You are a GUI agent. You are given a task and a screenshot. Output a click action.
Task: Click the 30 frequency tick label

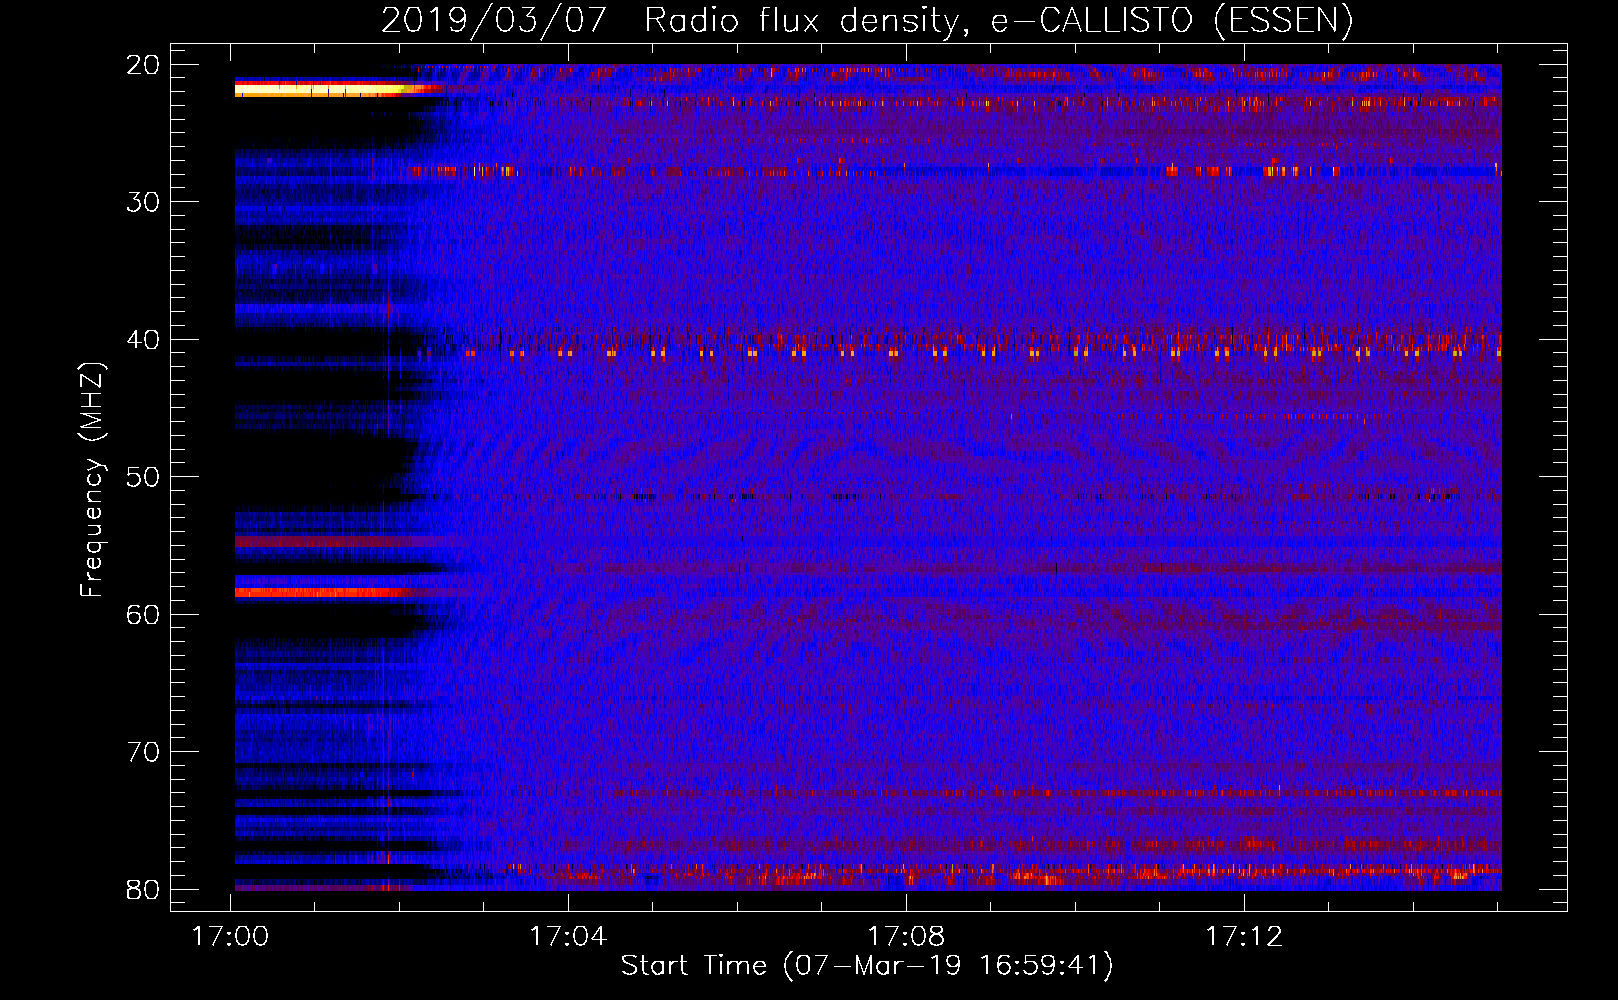click(143, 202)
